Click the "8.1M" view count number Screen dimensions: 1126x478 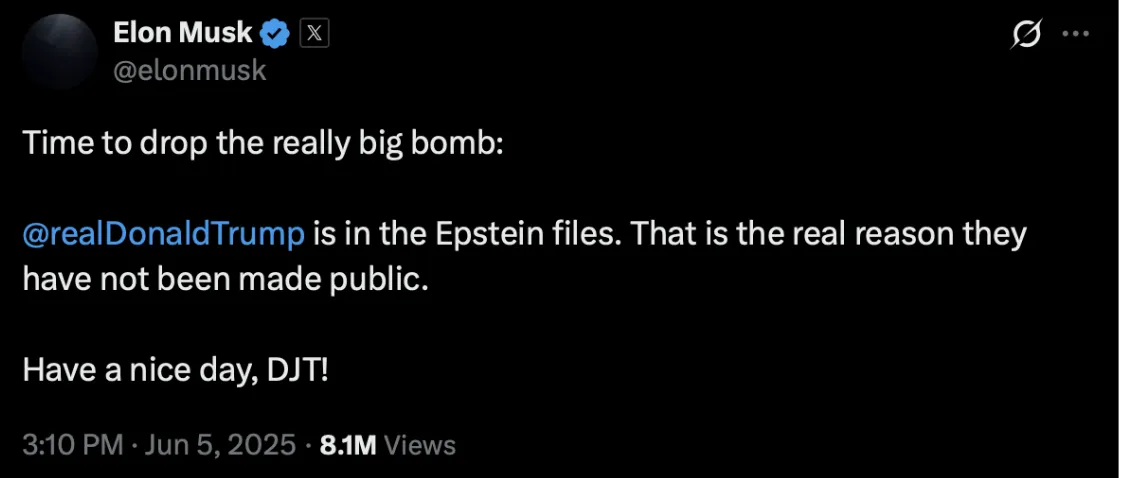coord(347,444)
